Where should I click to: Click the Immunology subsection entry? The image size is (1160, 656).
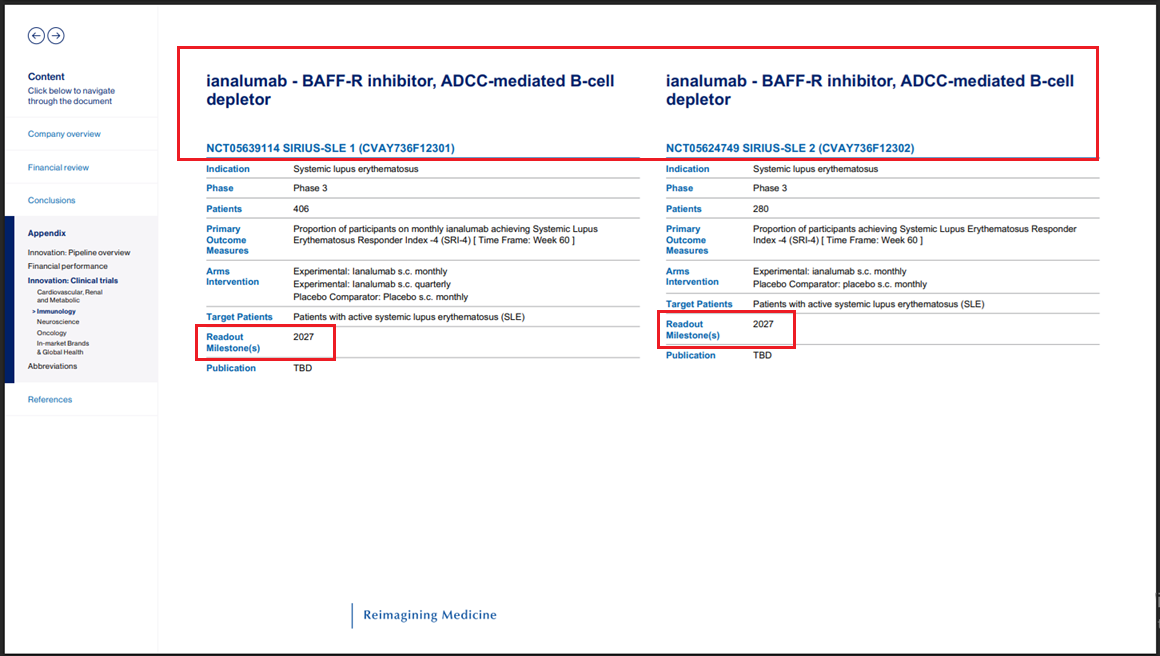click(x=55, y=312)
